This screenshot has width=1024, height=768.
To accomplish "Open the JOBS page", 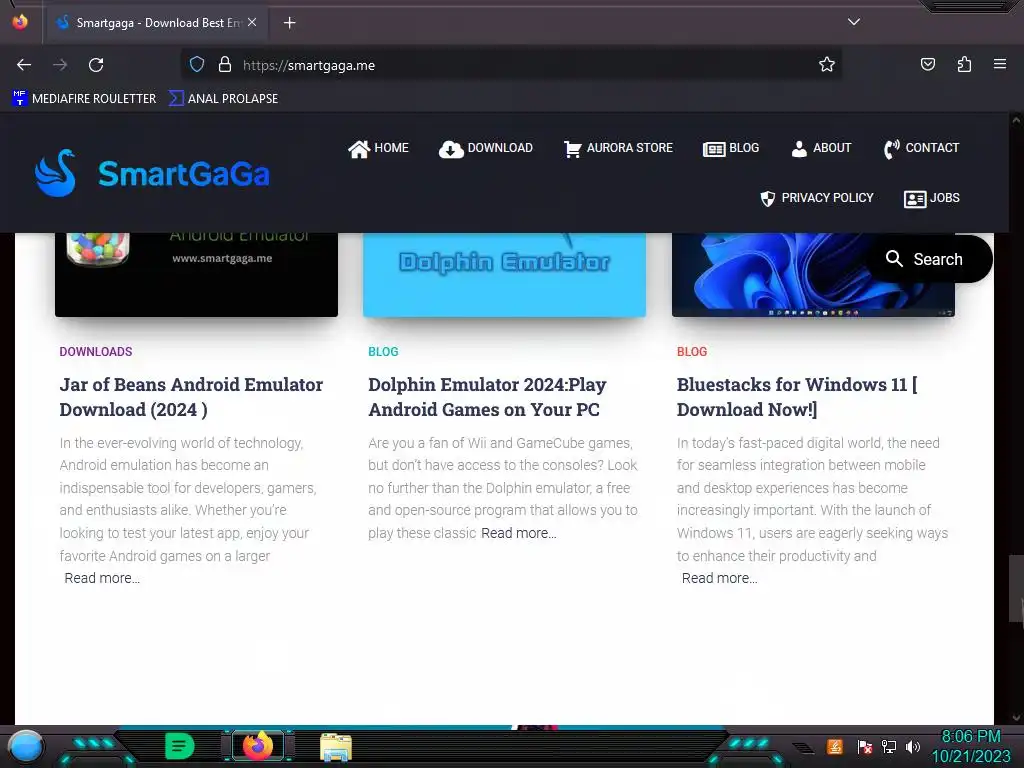I will pos(931,198).
